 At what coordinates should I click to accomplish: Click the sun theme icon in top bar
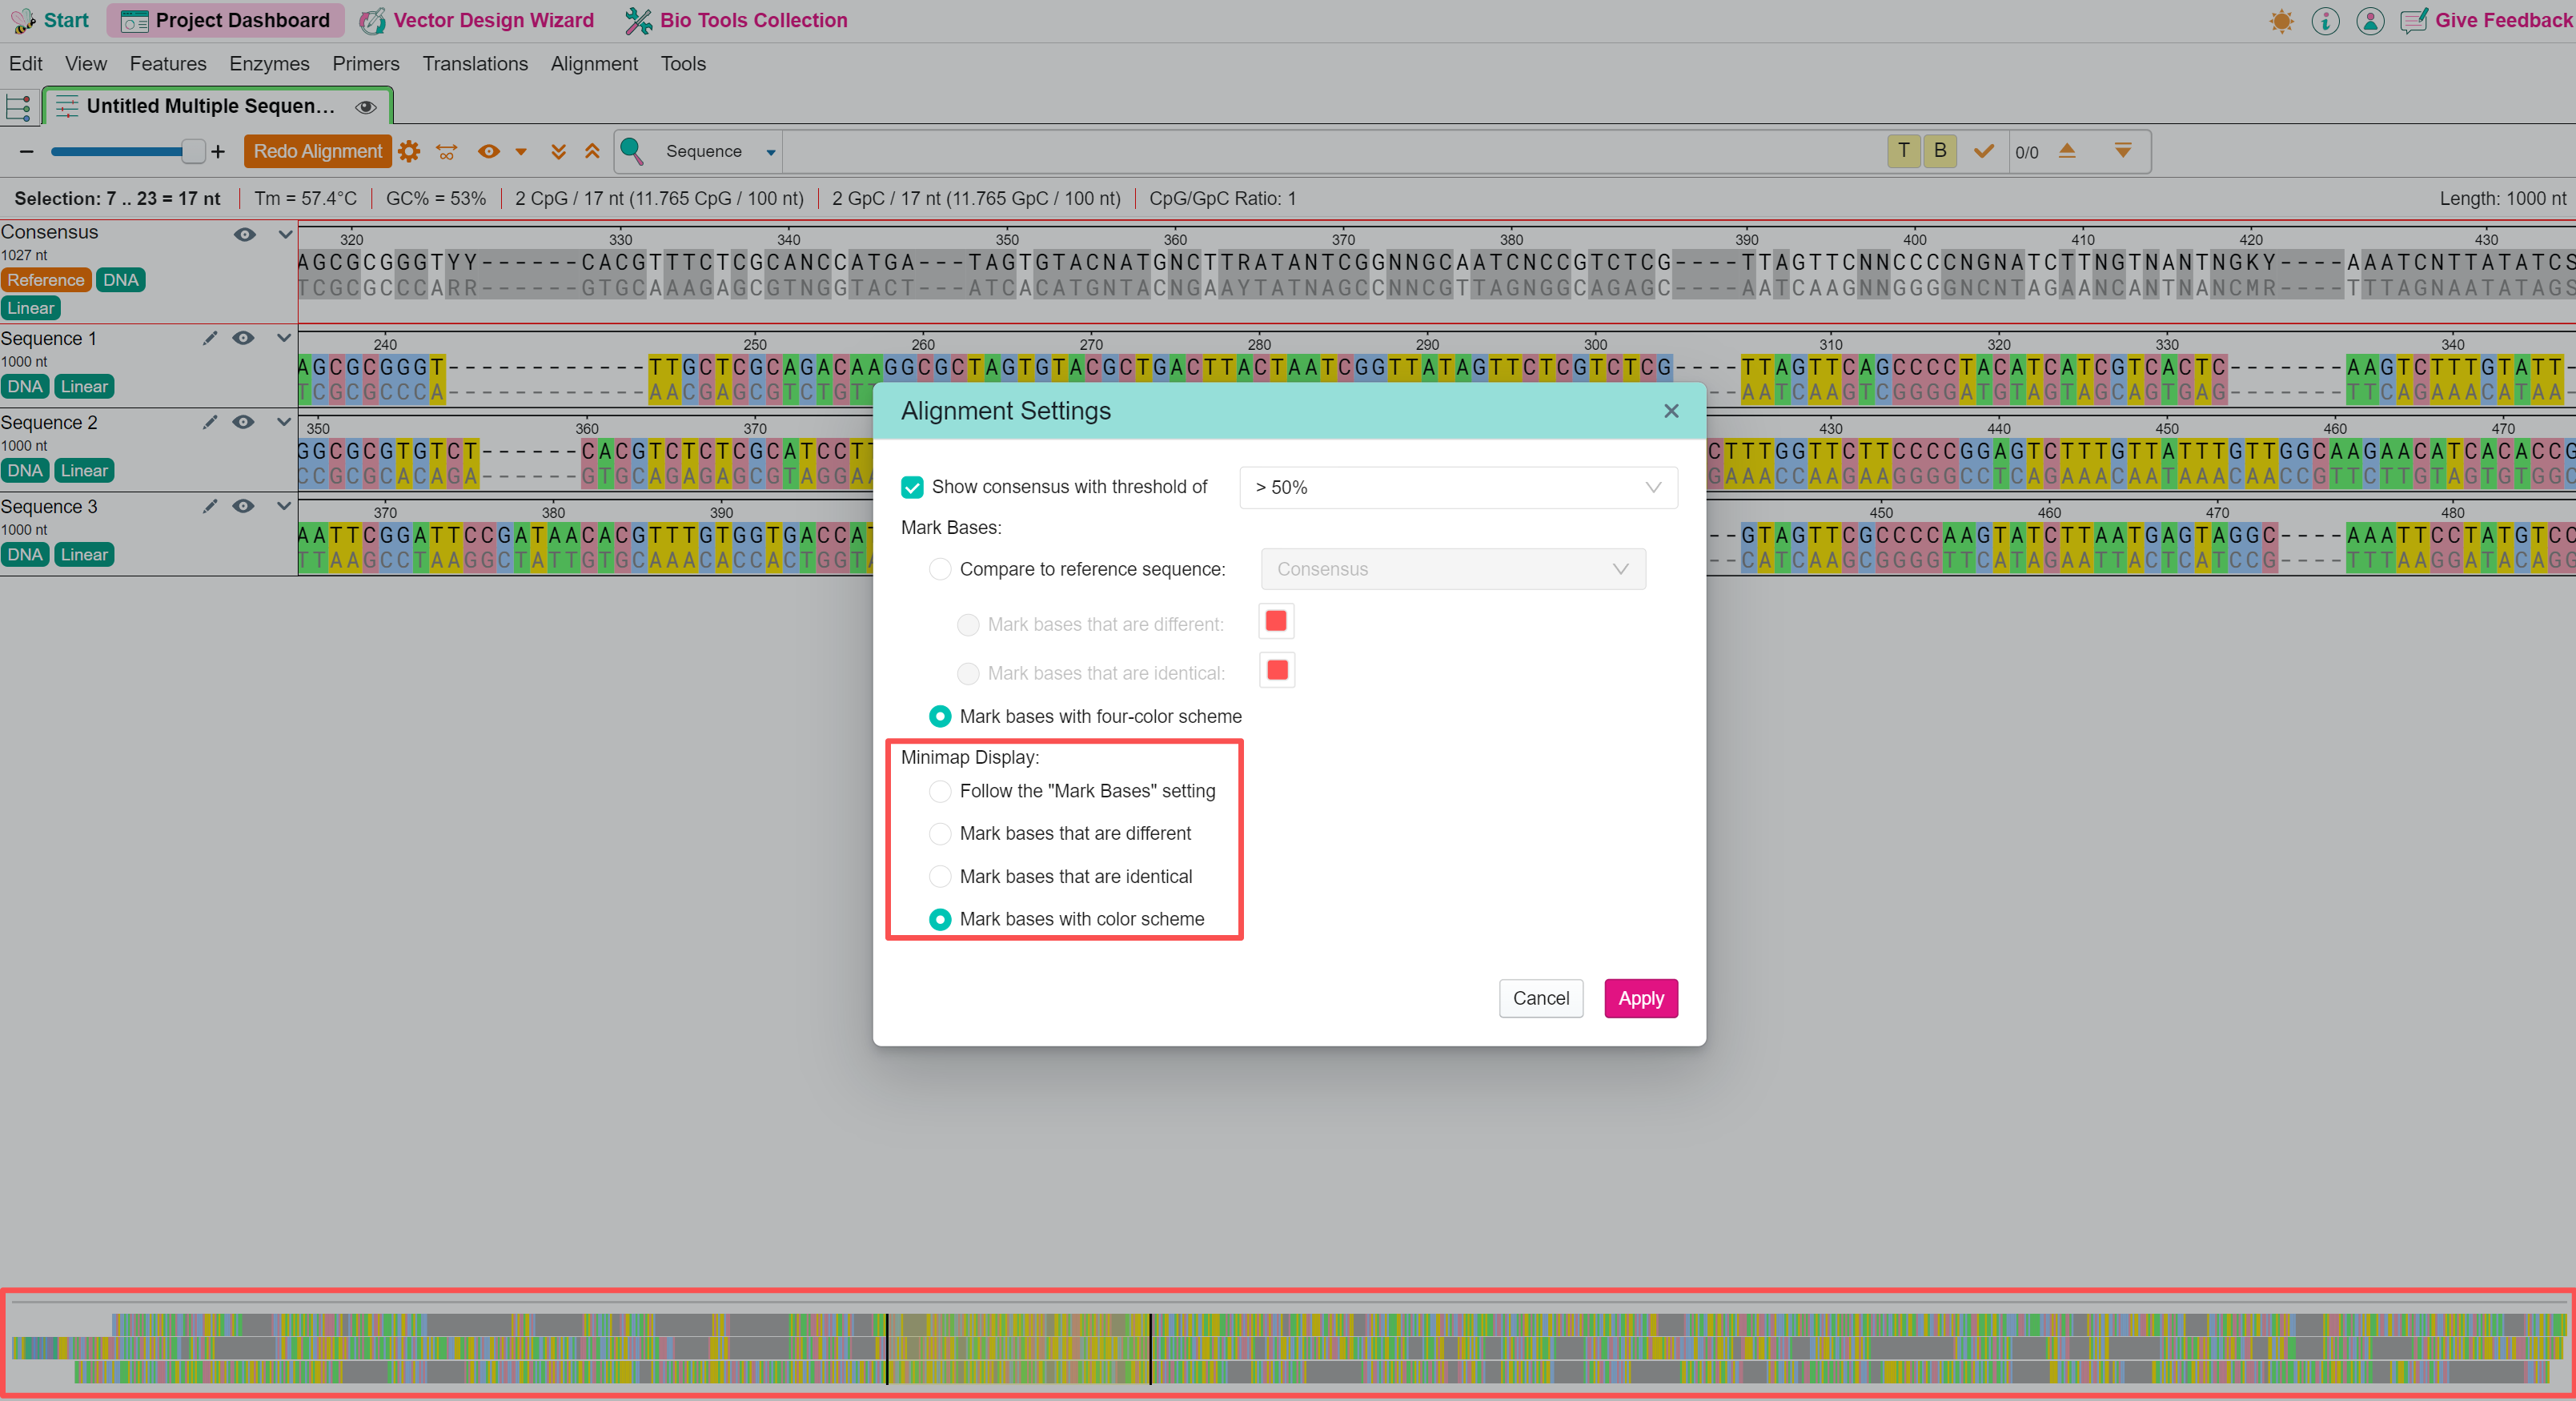(x=2281, y=21)
